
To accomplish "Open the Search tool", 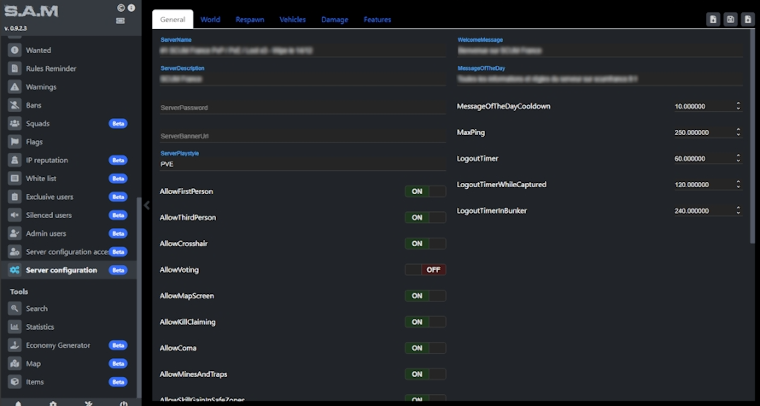I will click(x=68, y=309).
